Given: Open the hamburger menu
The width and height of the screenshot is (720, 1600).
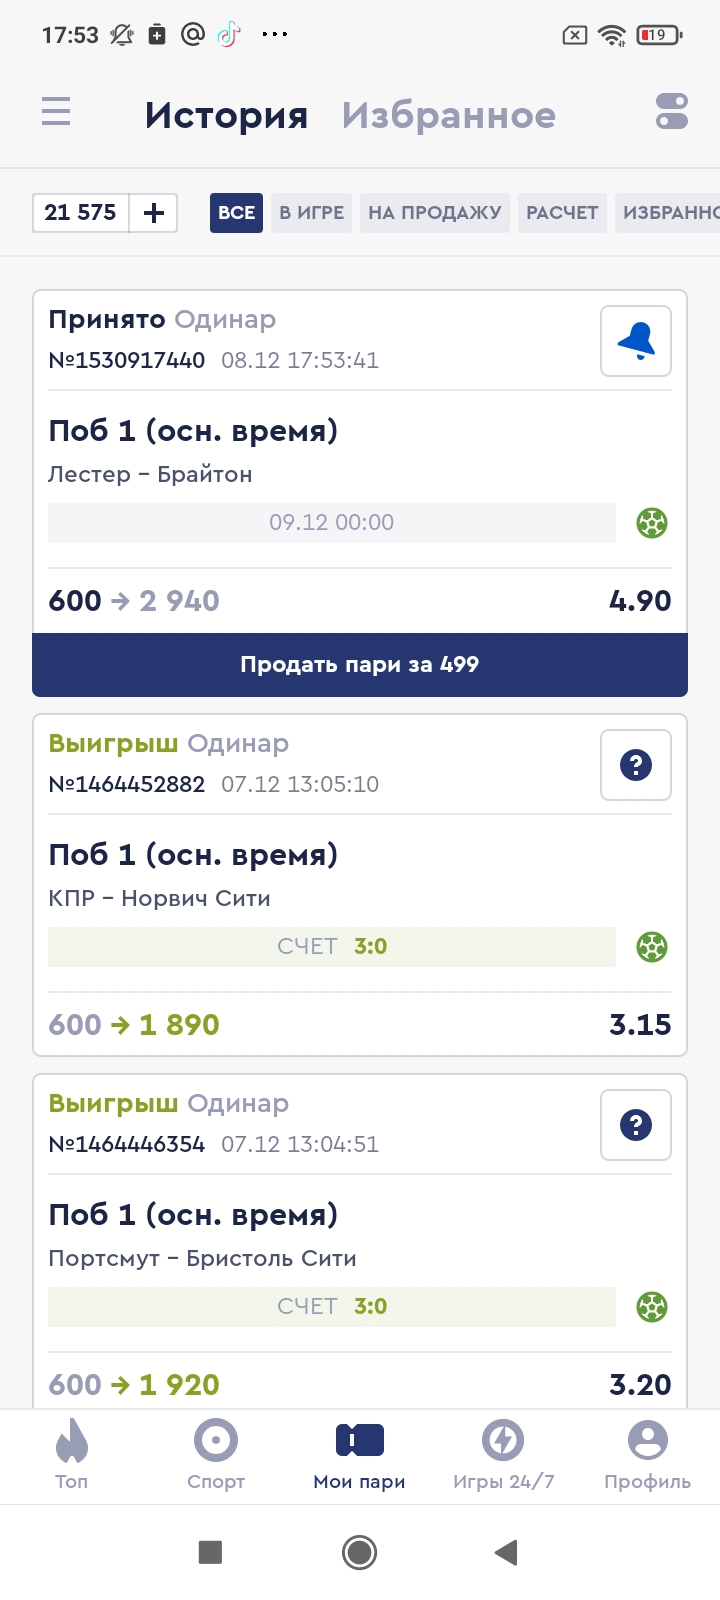Looking at the screenshot, I should 56,111.
